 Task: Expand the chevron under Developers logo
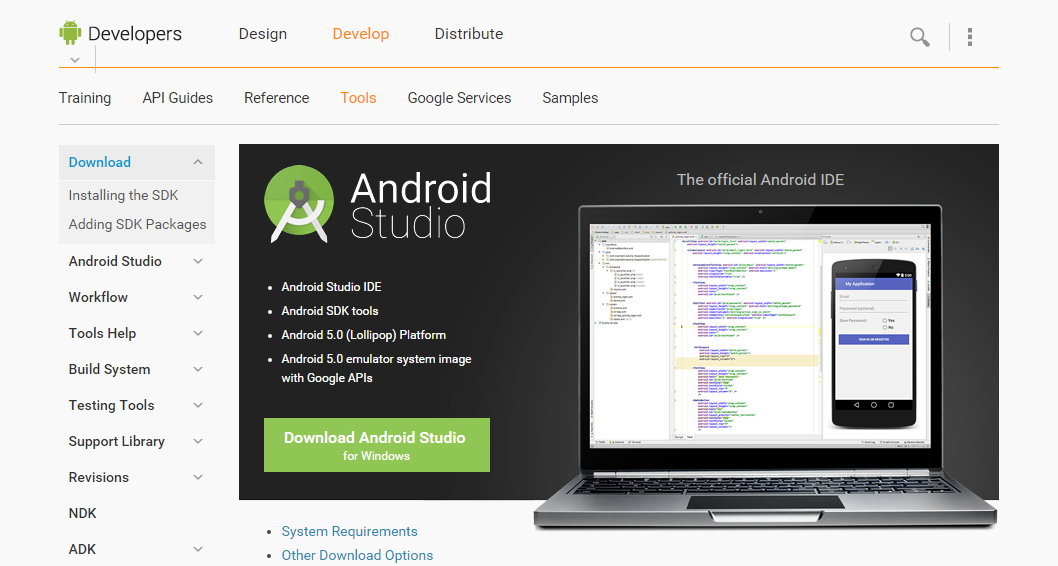point(75,60)
